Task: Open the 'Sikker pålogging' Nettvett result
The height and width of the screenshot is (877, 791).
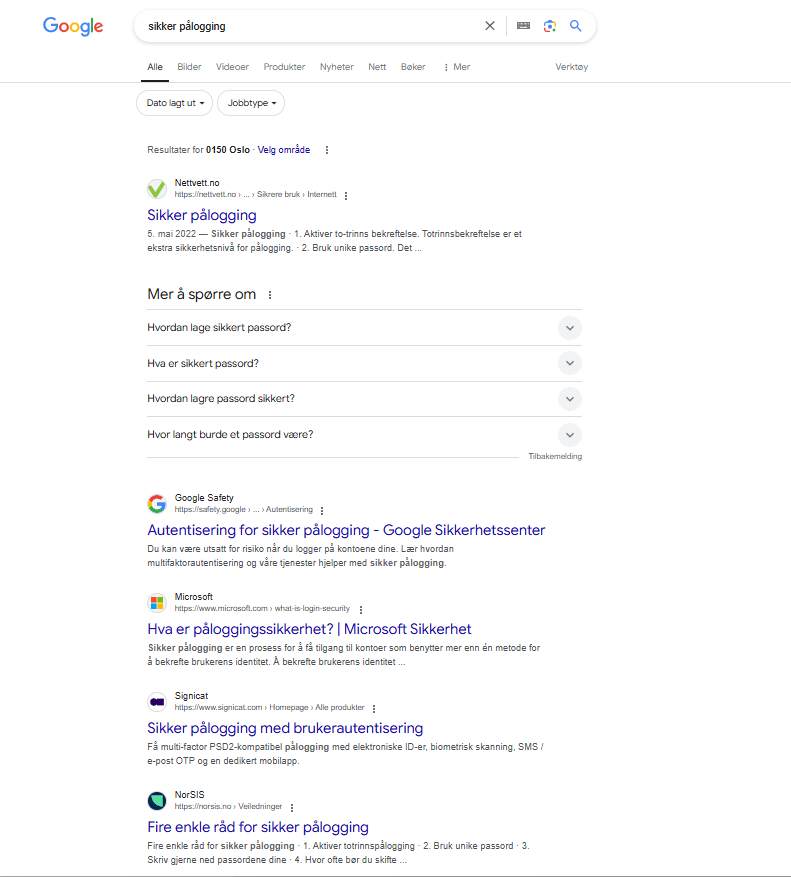Action: pos(202,215)
